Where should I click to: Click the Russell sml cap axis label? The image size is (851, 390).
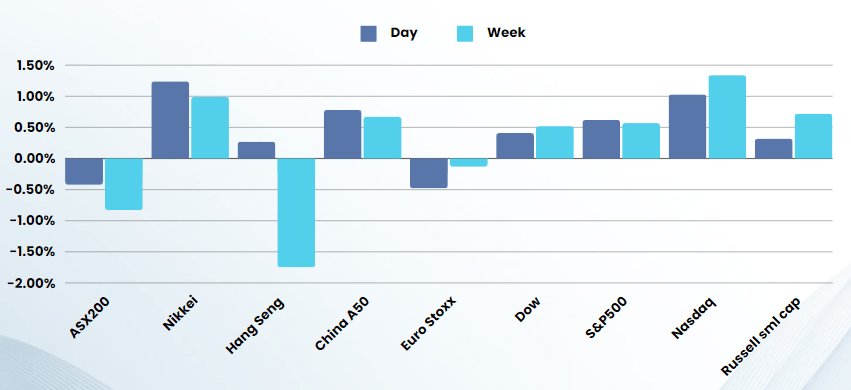760,336
